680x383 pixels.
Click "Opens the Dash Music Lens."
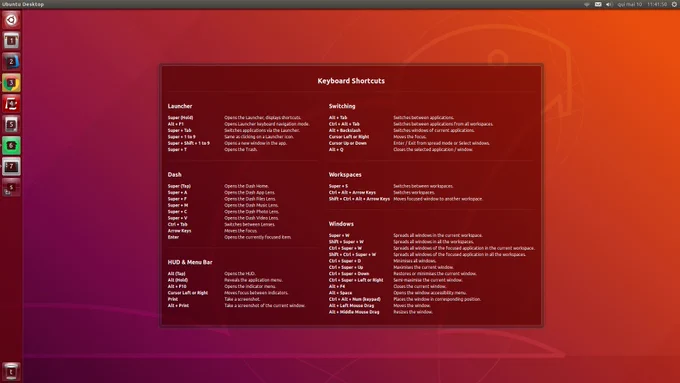(x=251, y=205)
